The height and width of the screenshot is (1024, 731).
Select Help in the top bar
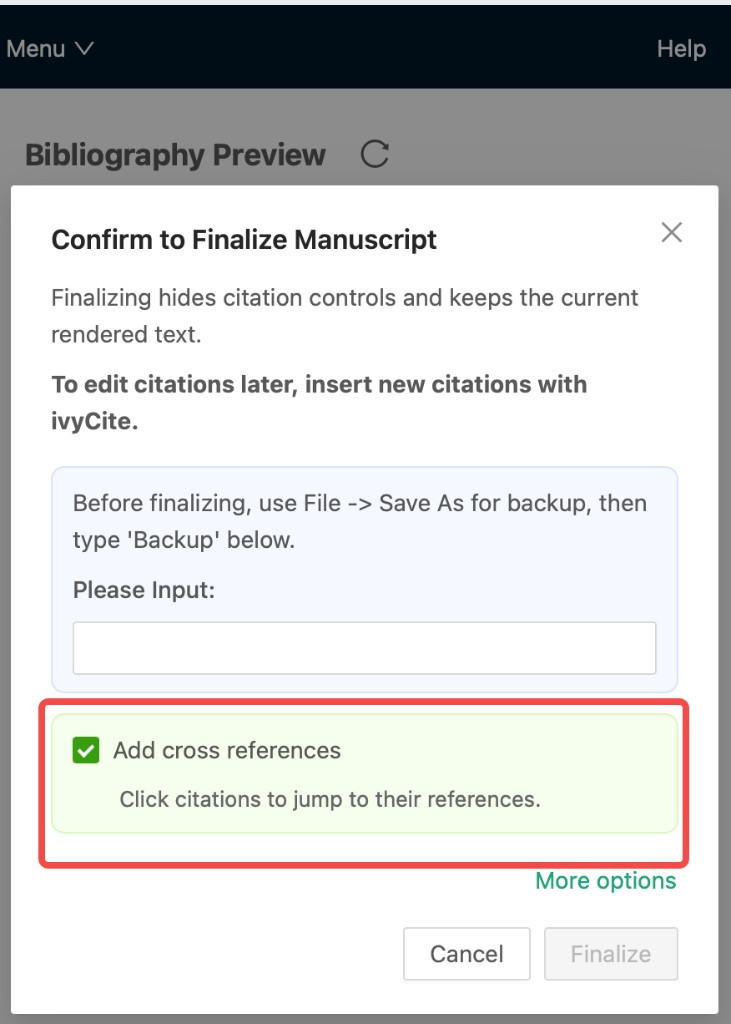click(x=681, y=48)
